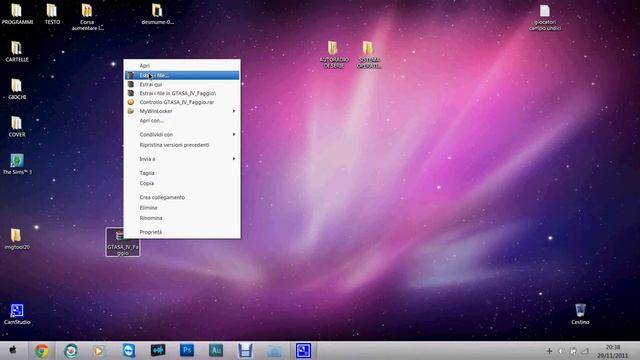The height and width of the screenshot is (360, 640).
Task: Choose Apri con... in context menu
Action: point(182,120)
